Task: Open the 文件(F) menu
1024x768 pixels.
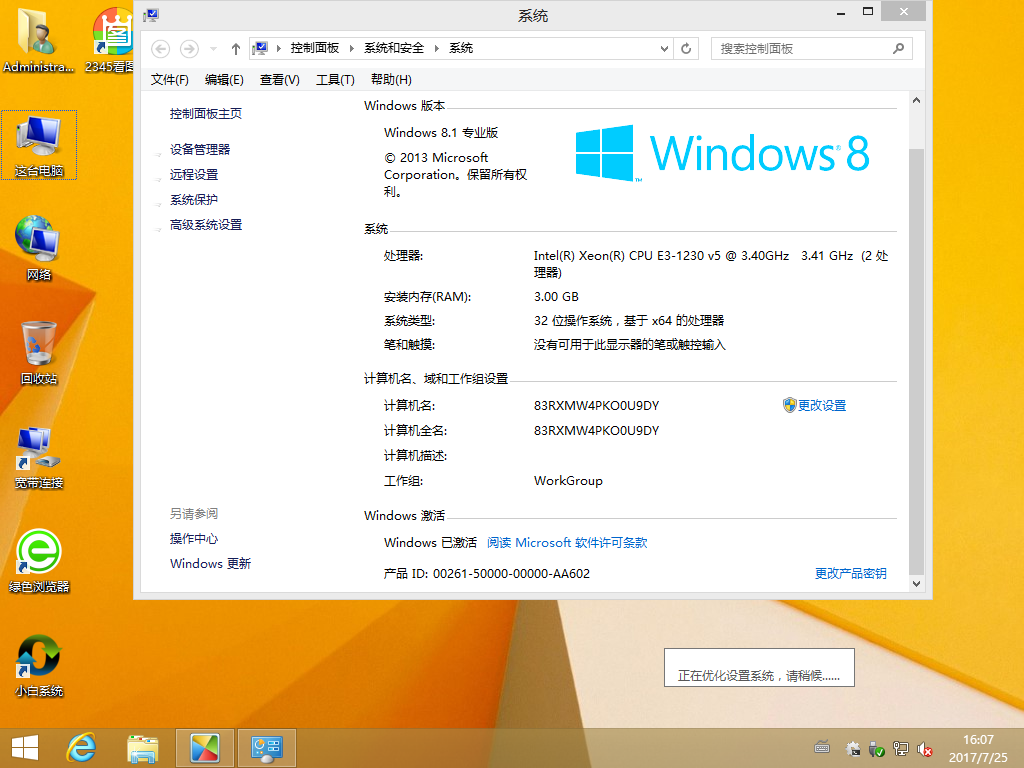Action: [x=169, y=80]
